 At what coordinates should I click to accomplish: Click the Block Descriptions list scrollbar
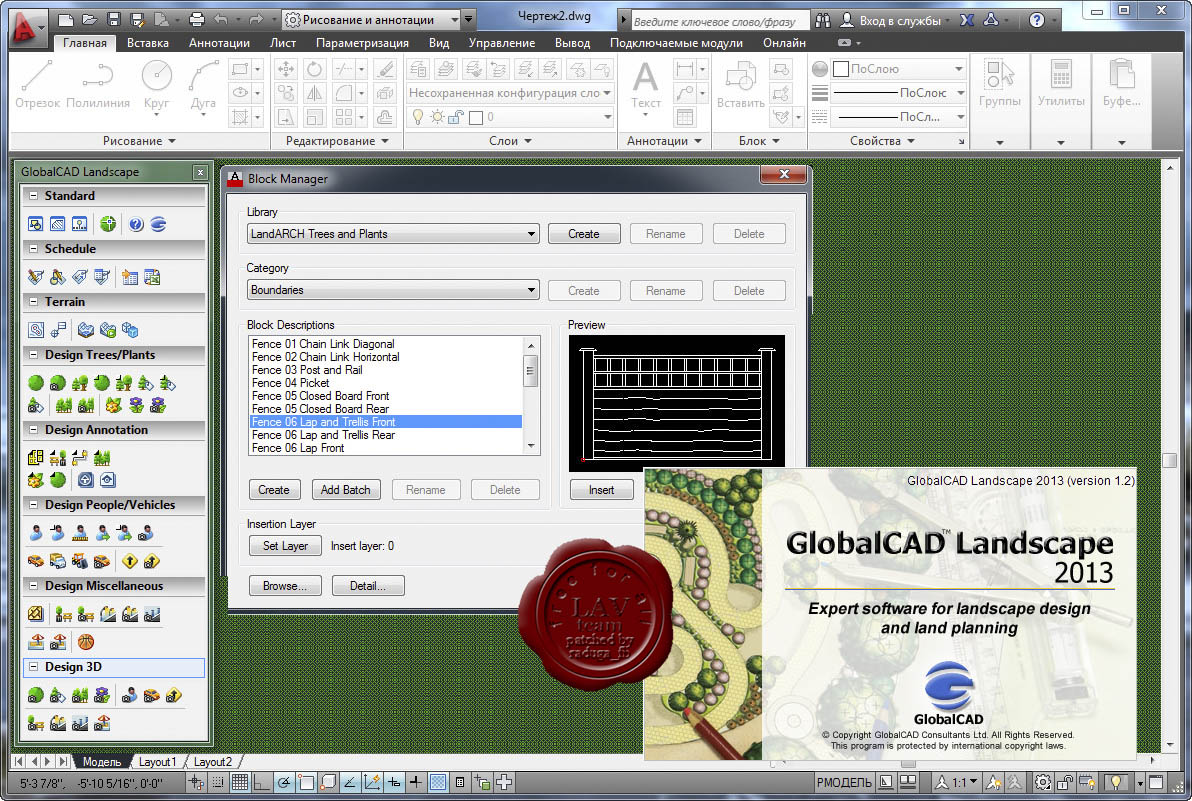pos(531,395)
